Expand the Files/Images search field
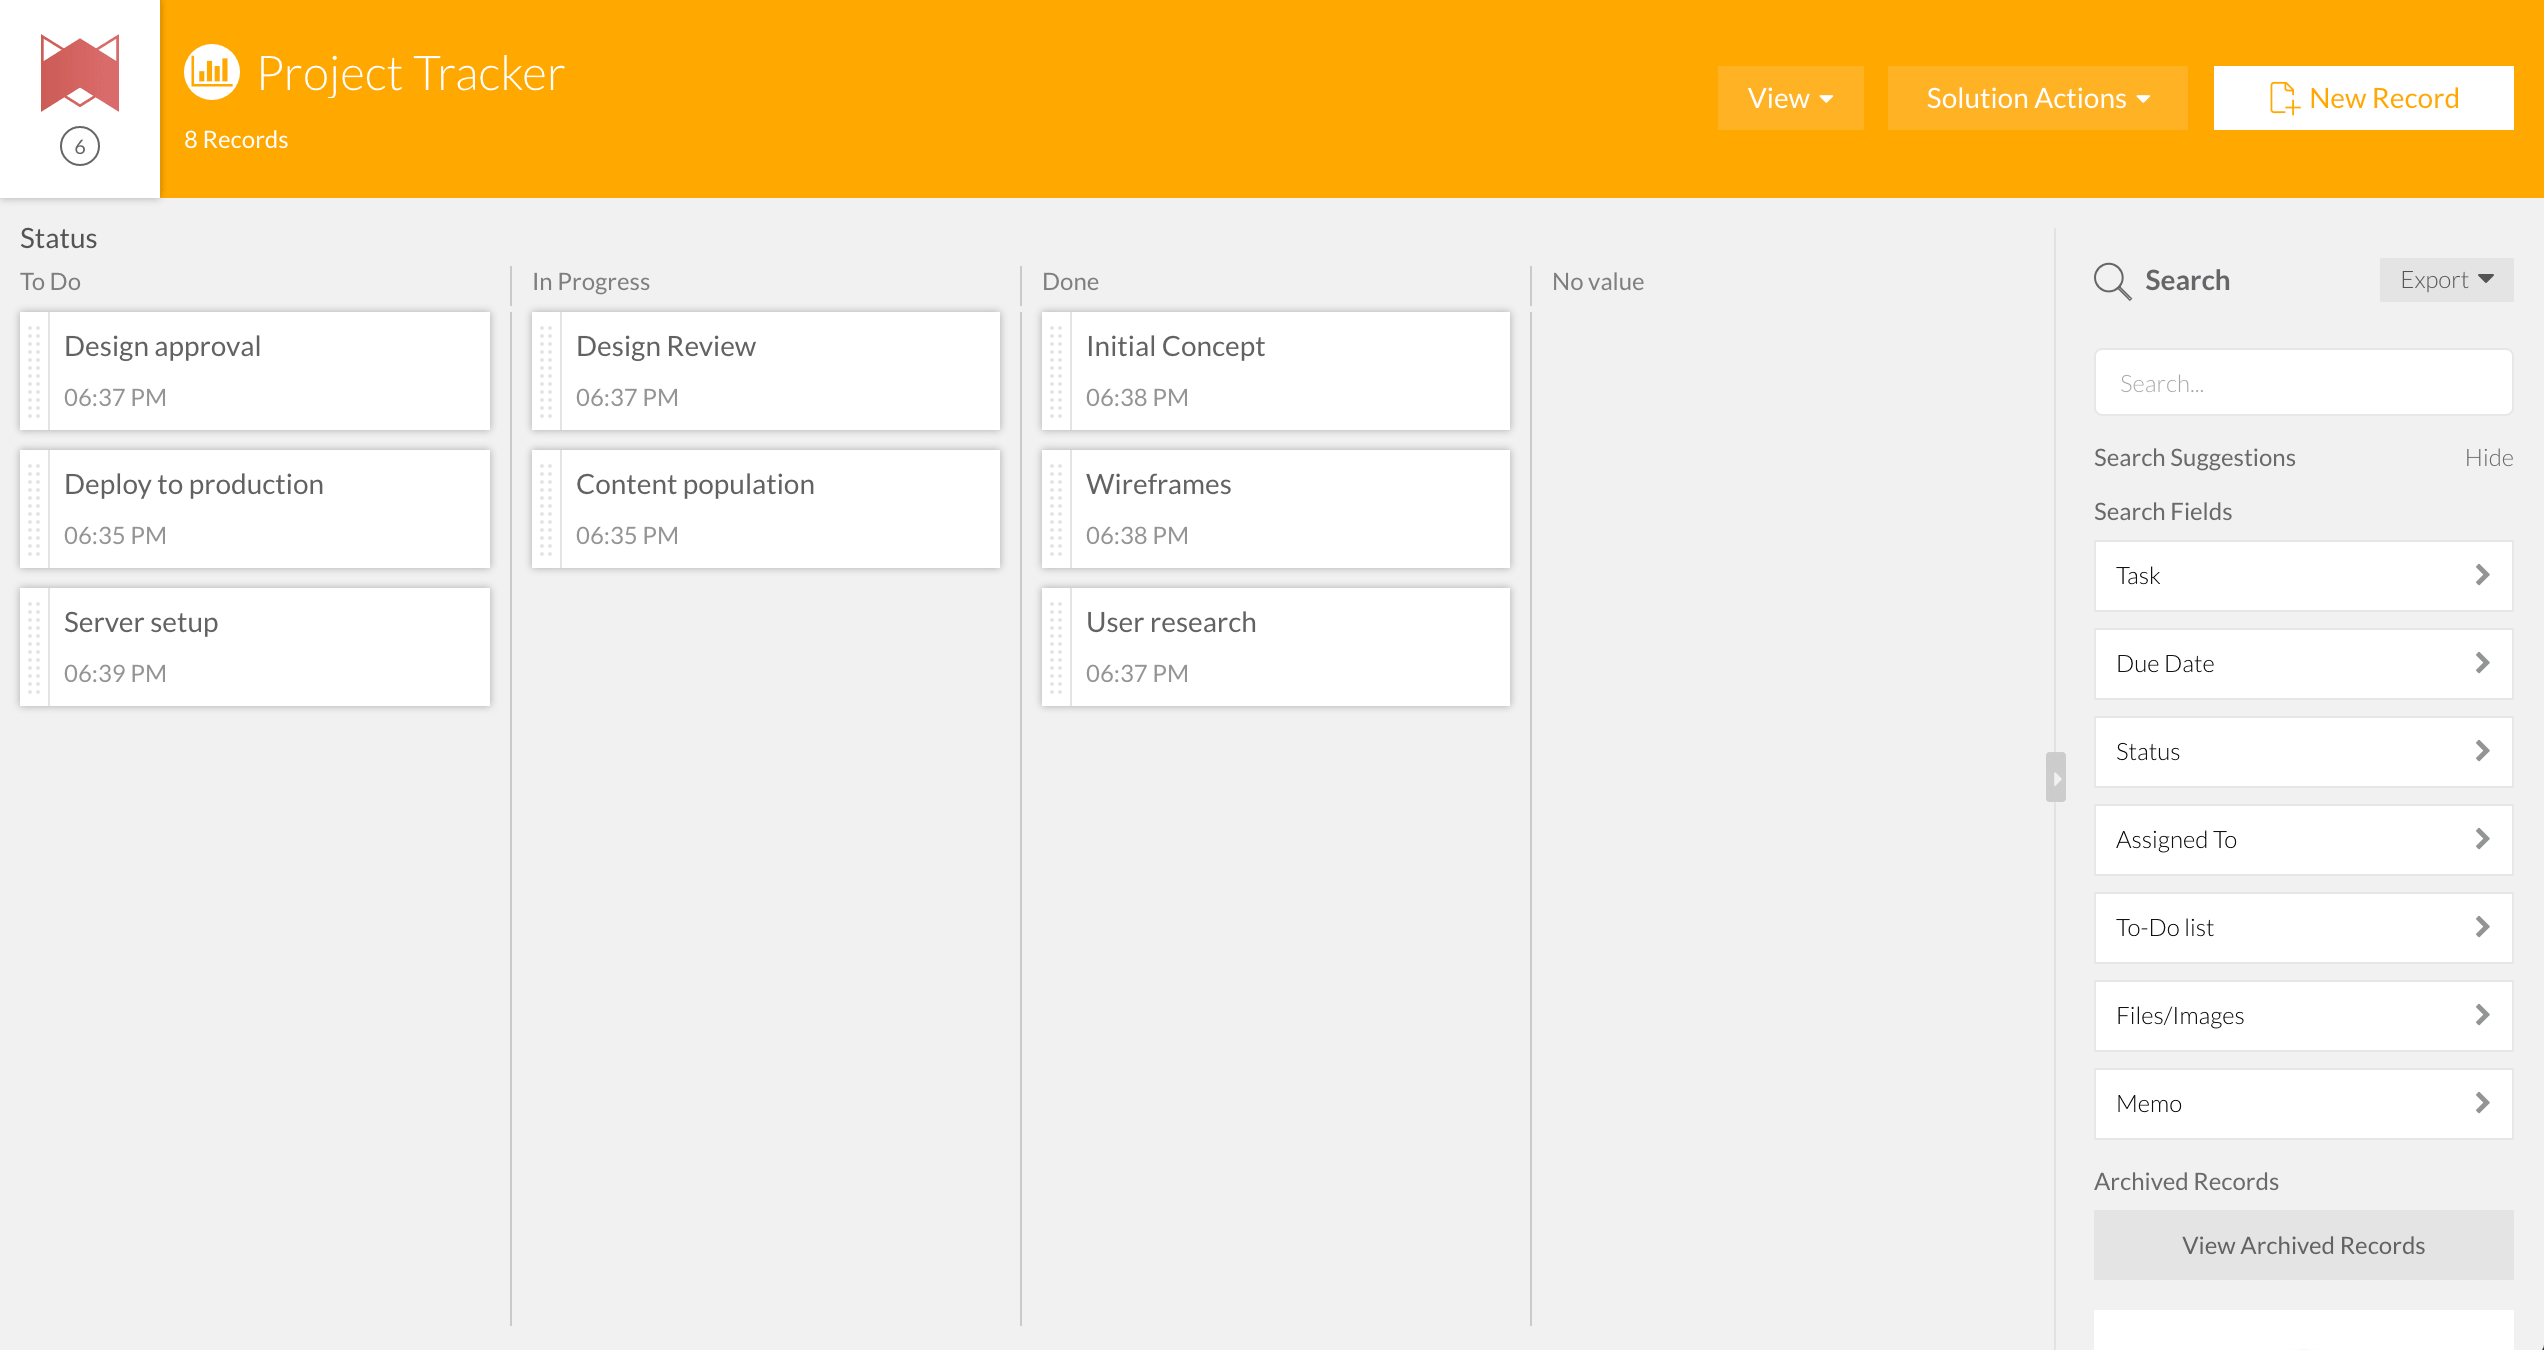 pos(2303,1016)
